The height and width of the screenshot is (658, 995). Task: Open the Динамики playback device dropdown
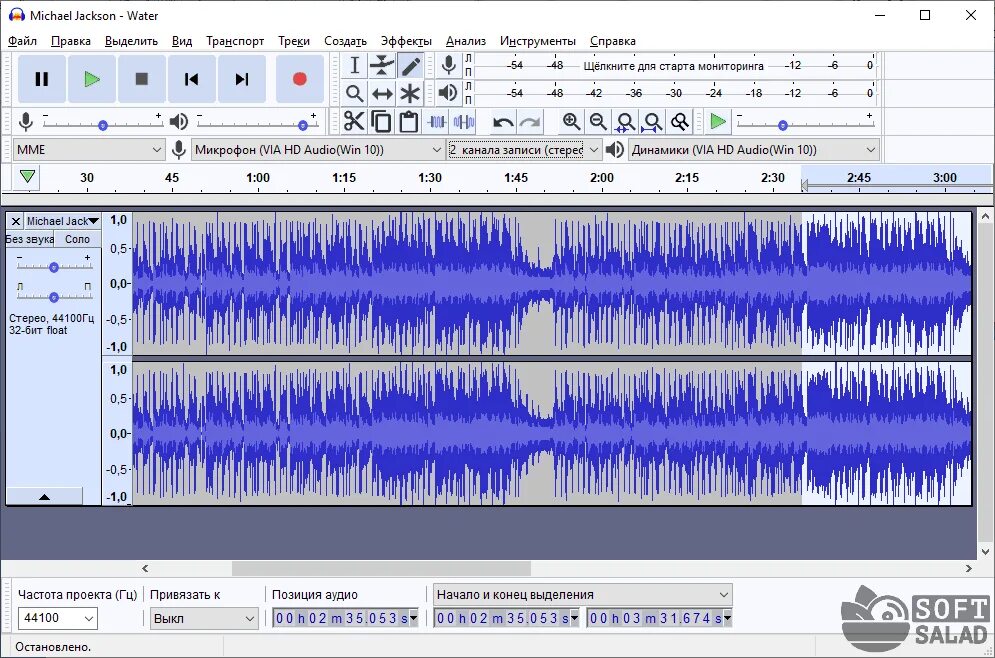753,150
